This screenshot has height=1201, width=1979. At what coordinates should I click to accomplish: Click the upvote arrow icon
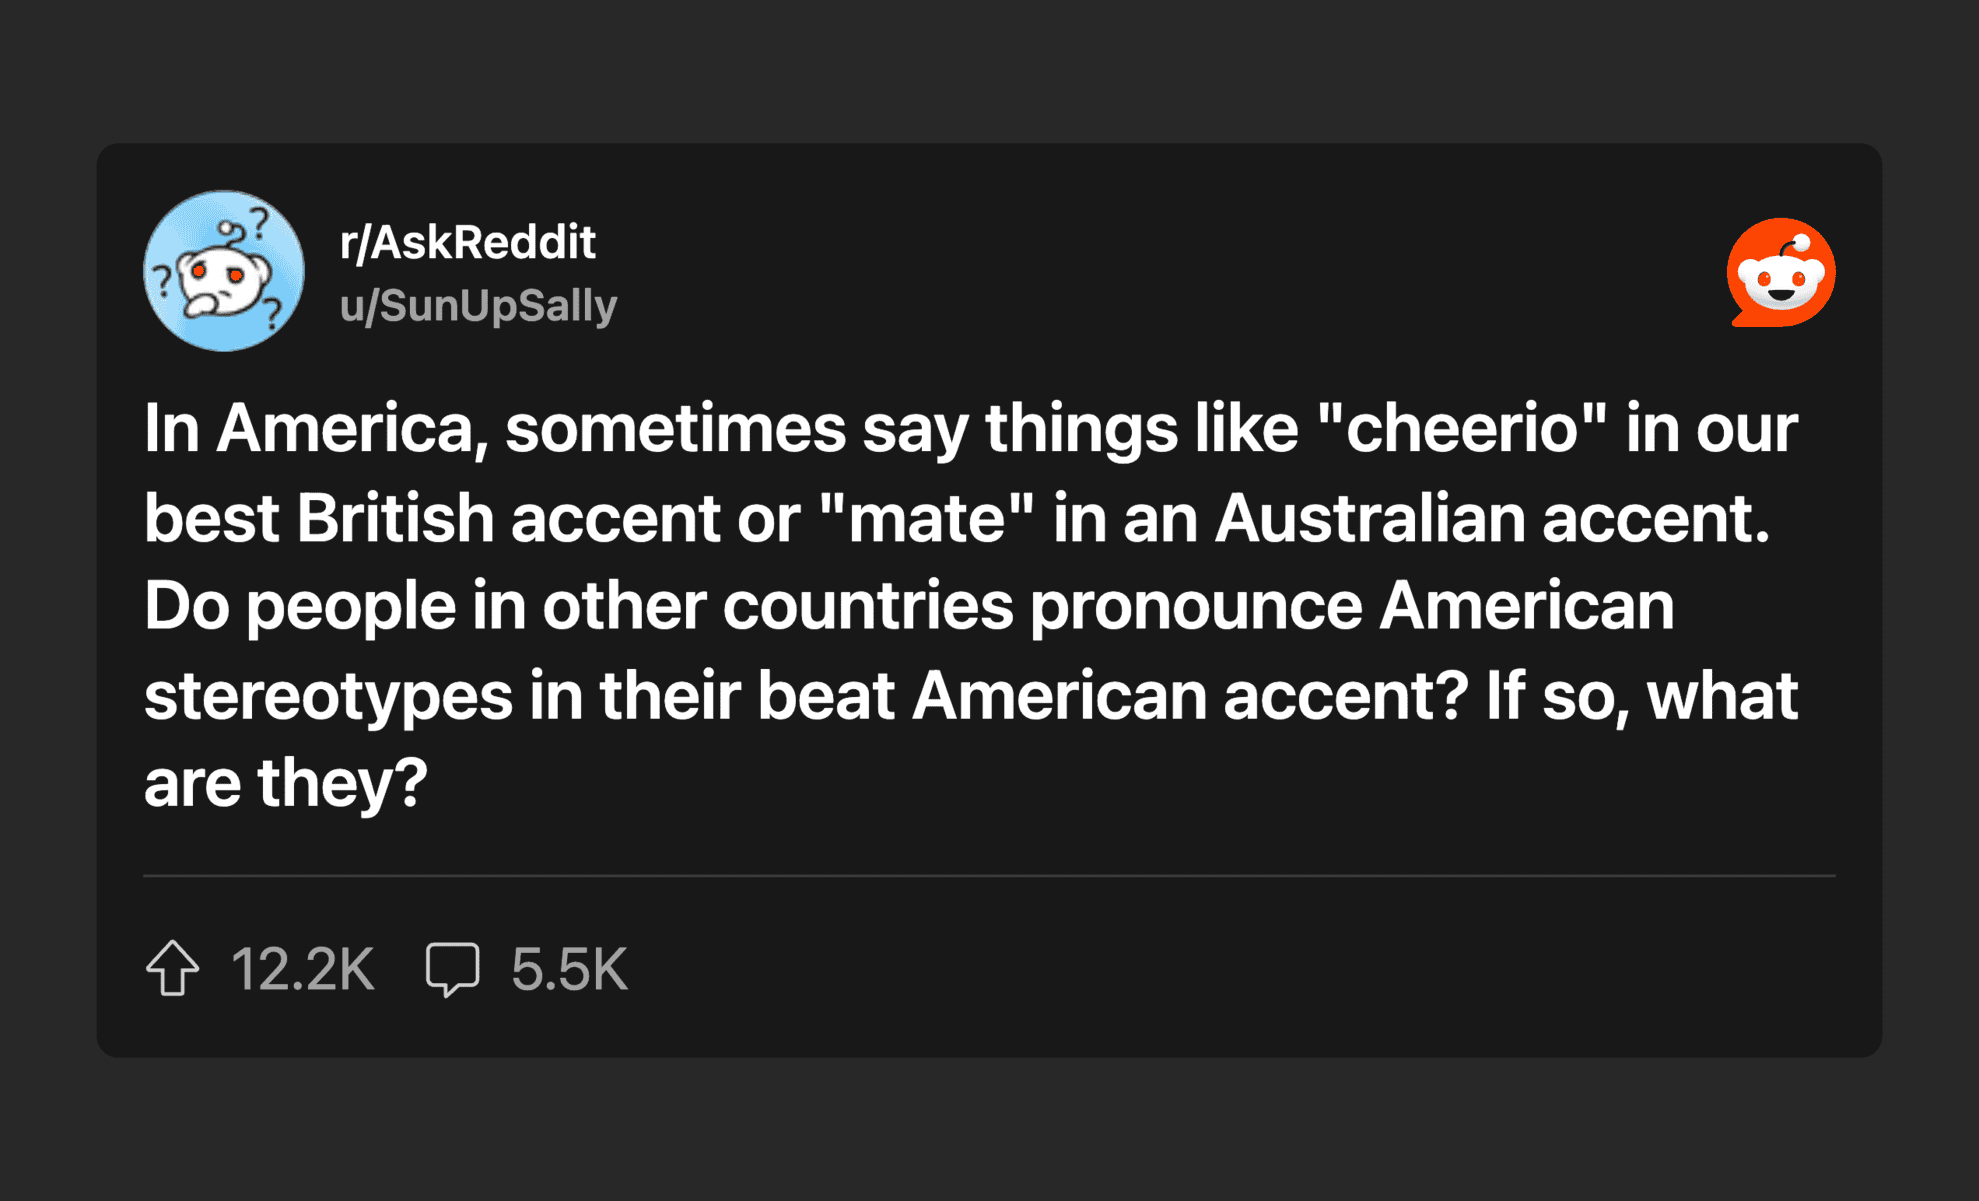pos(173,968)
